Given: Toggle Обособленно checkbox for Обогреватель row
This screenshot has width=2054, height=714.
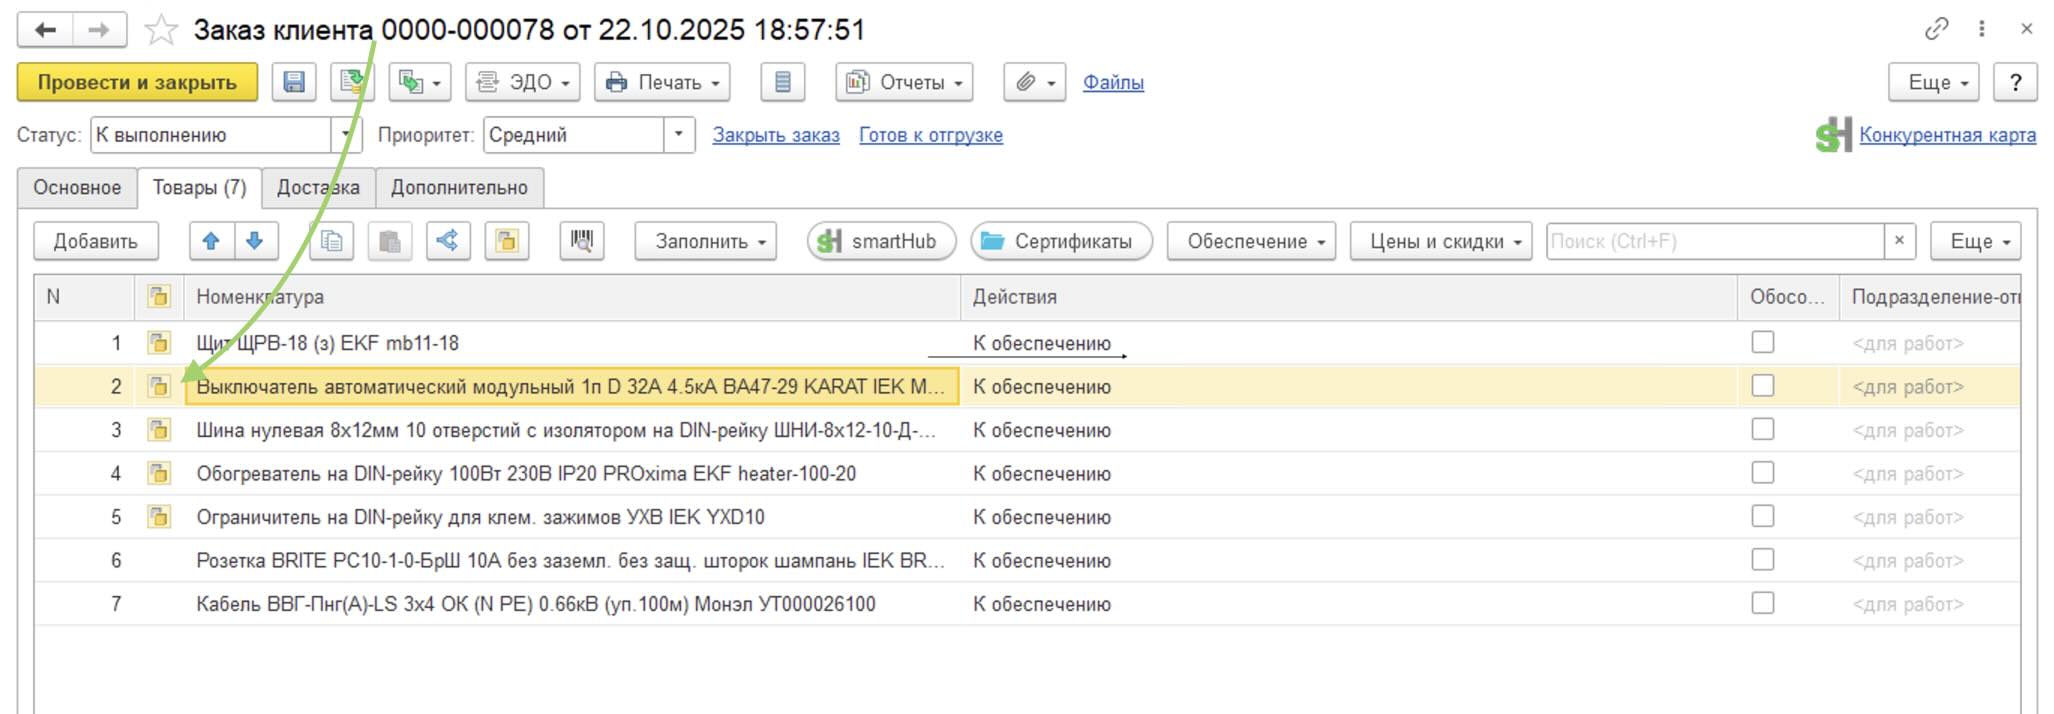Looking at the screenshot, I should tap(1763, 472).
